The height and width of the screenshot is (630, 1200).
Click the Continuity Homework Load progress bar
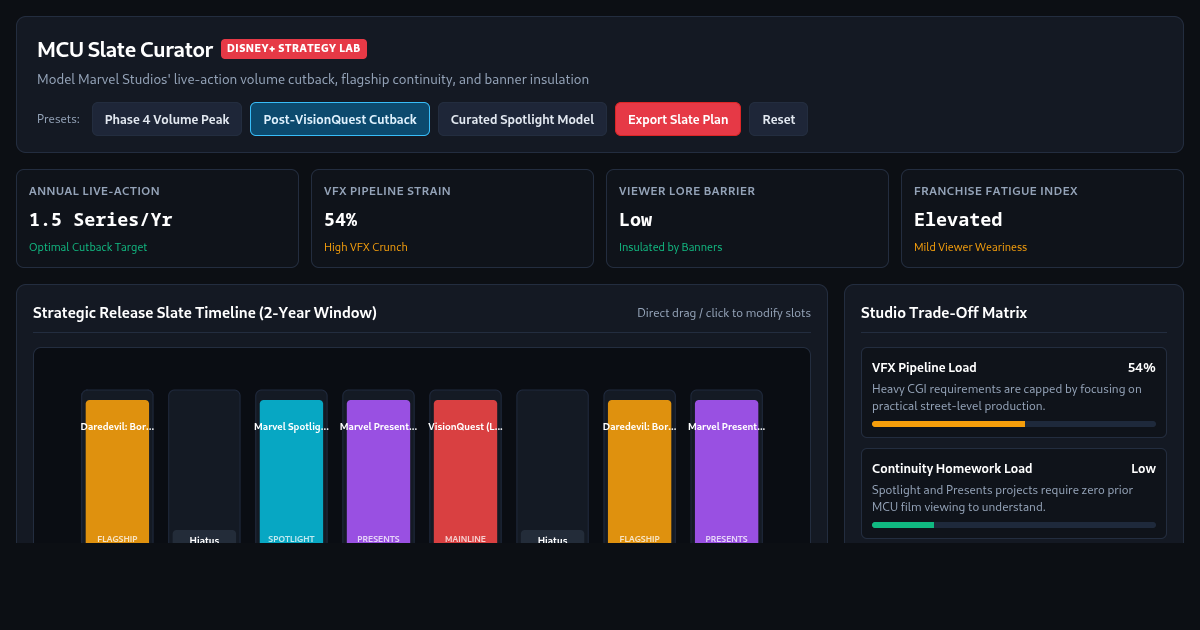1014,525
